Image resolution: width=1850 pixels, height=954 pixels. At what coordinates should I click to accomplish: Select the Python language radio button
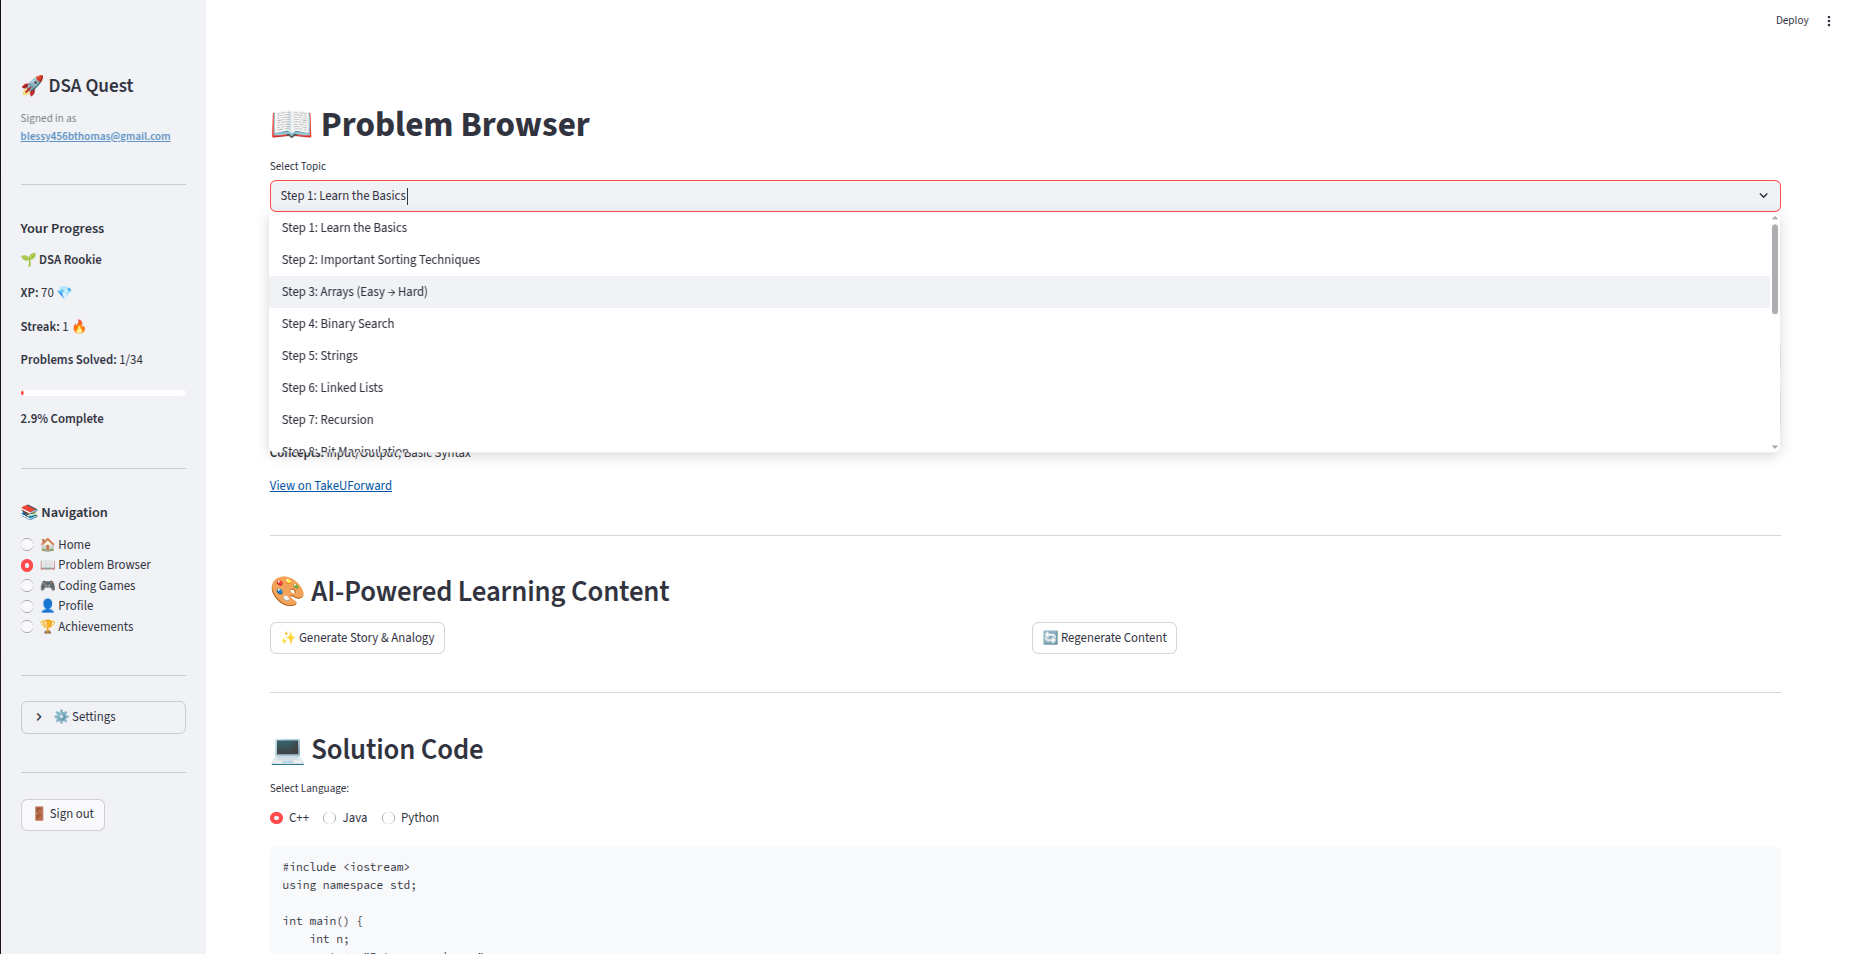[389, 818]
